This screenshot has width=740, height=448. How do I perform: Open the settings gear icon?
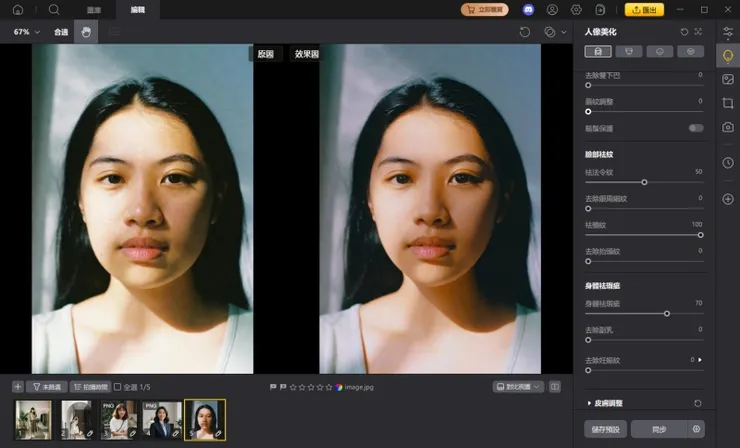[x=576, y=9]
